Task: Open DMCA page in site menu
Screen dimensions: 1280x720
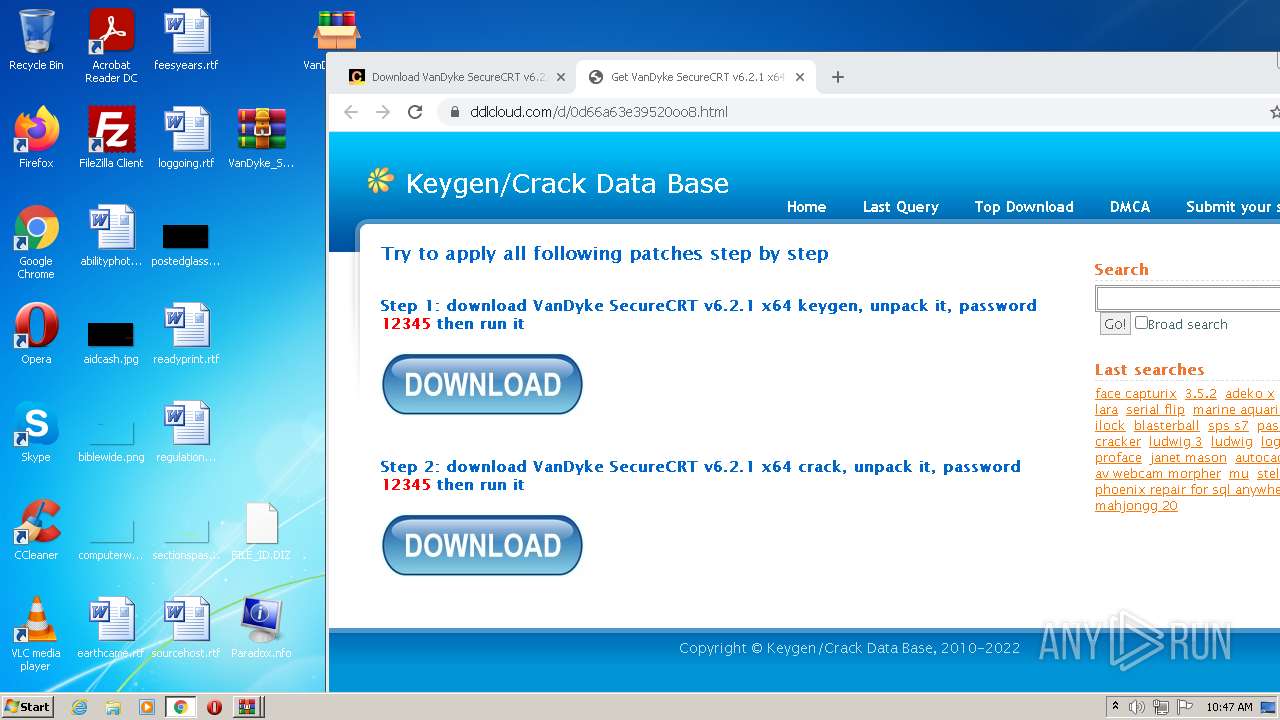Action: click(x=1130, y=207)
